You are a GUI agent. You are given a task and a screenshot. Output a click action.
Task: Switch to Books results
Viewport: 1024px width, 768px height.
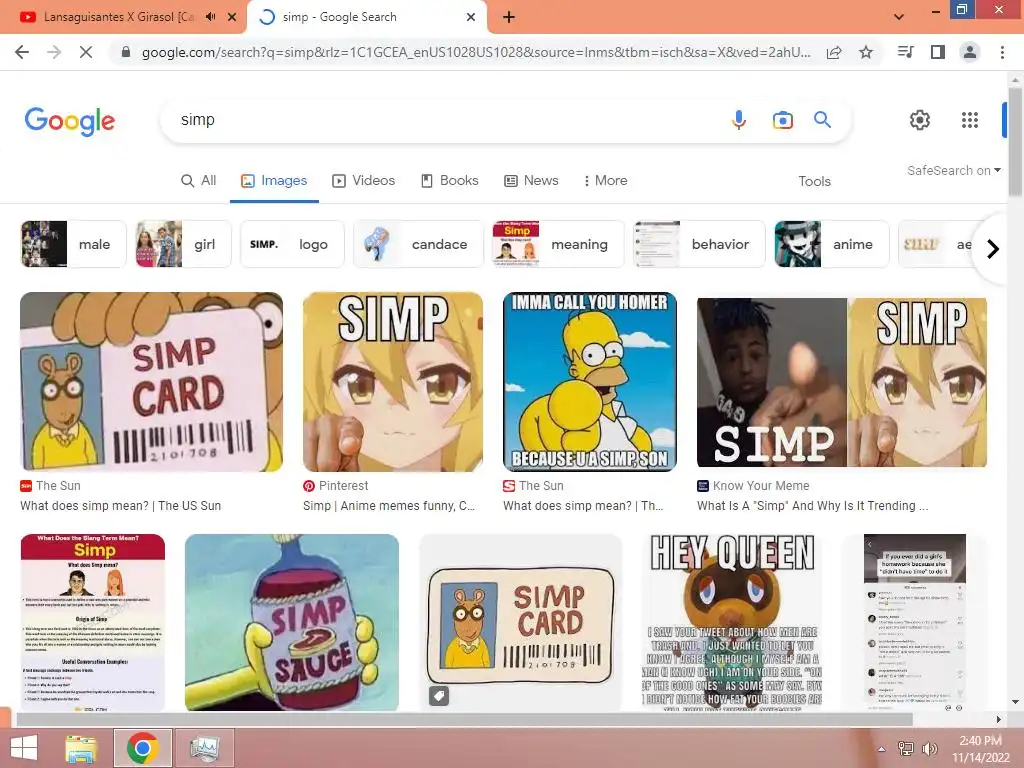(x=450, y=180)
